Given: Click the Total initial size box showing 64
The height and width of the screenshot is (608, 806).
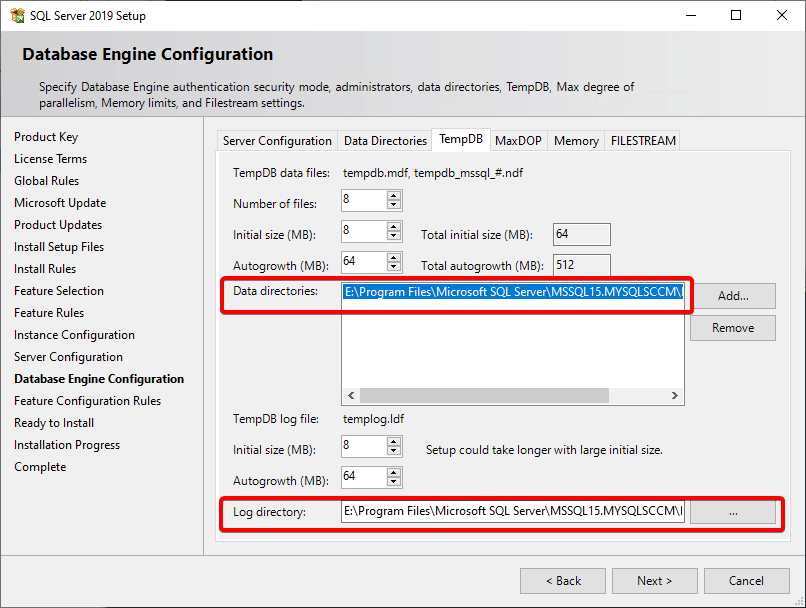Looking at the screenshot, I should tap(581, 234).
